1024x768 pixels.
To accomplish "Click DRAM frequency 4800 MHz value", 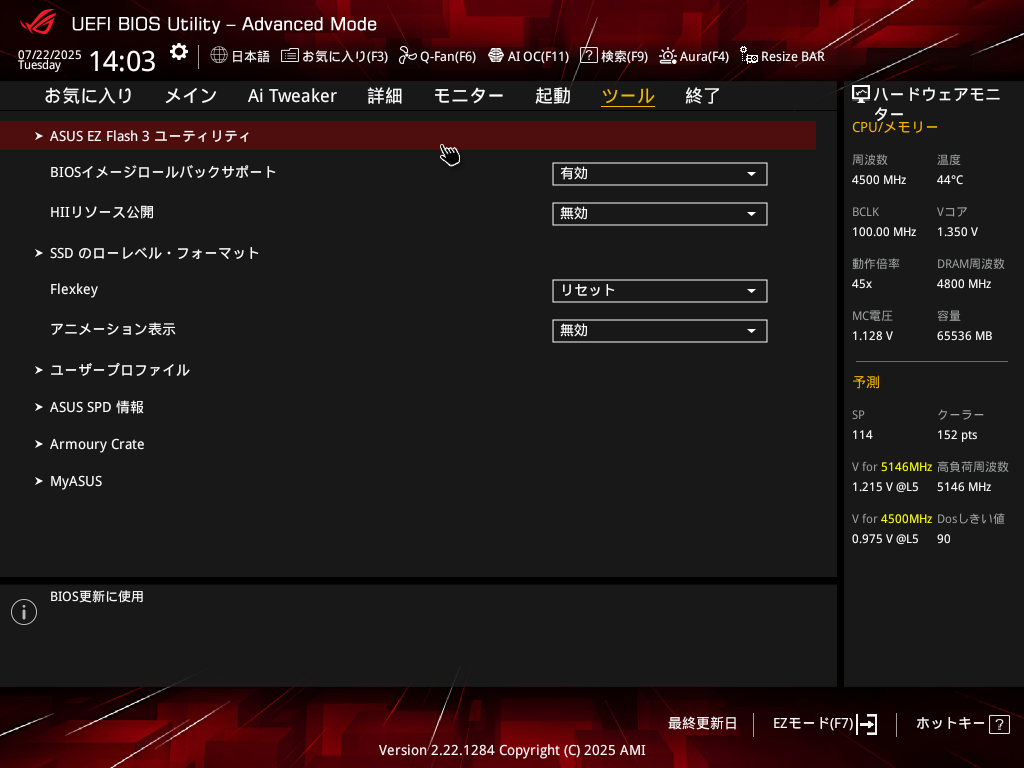I will 964,284.
